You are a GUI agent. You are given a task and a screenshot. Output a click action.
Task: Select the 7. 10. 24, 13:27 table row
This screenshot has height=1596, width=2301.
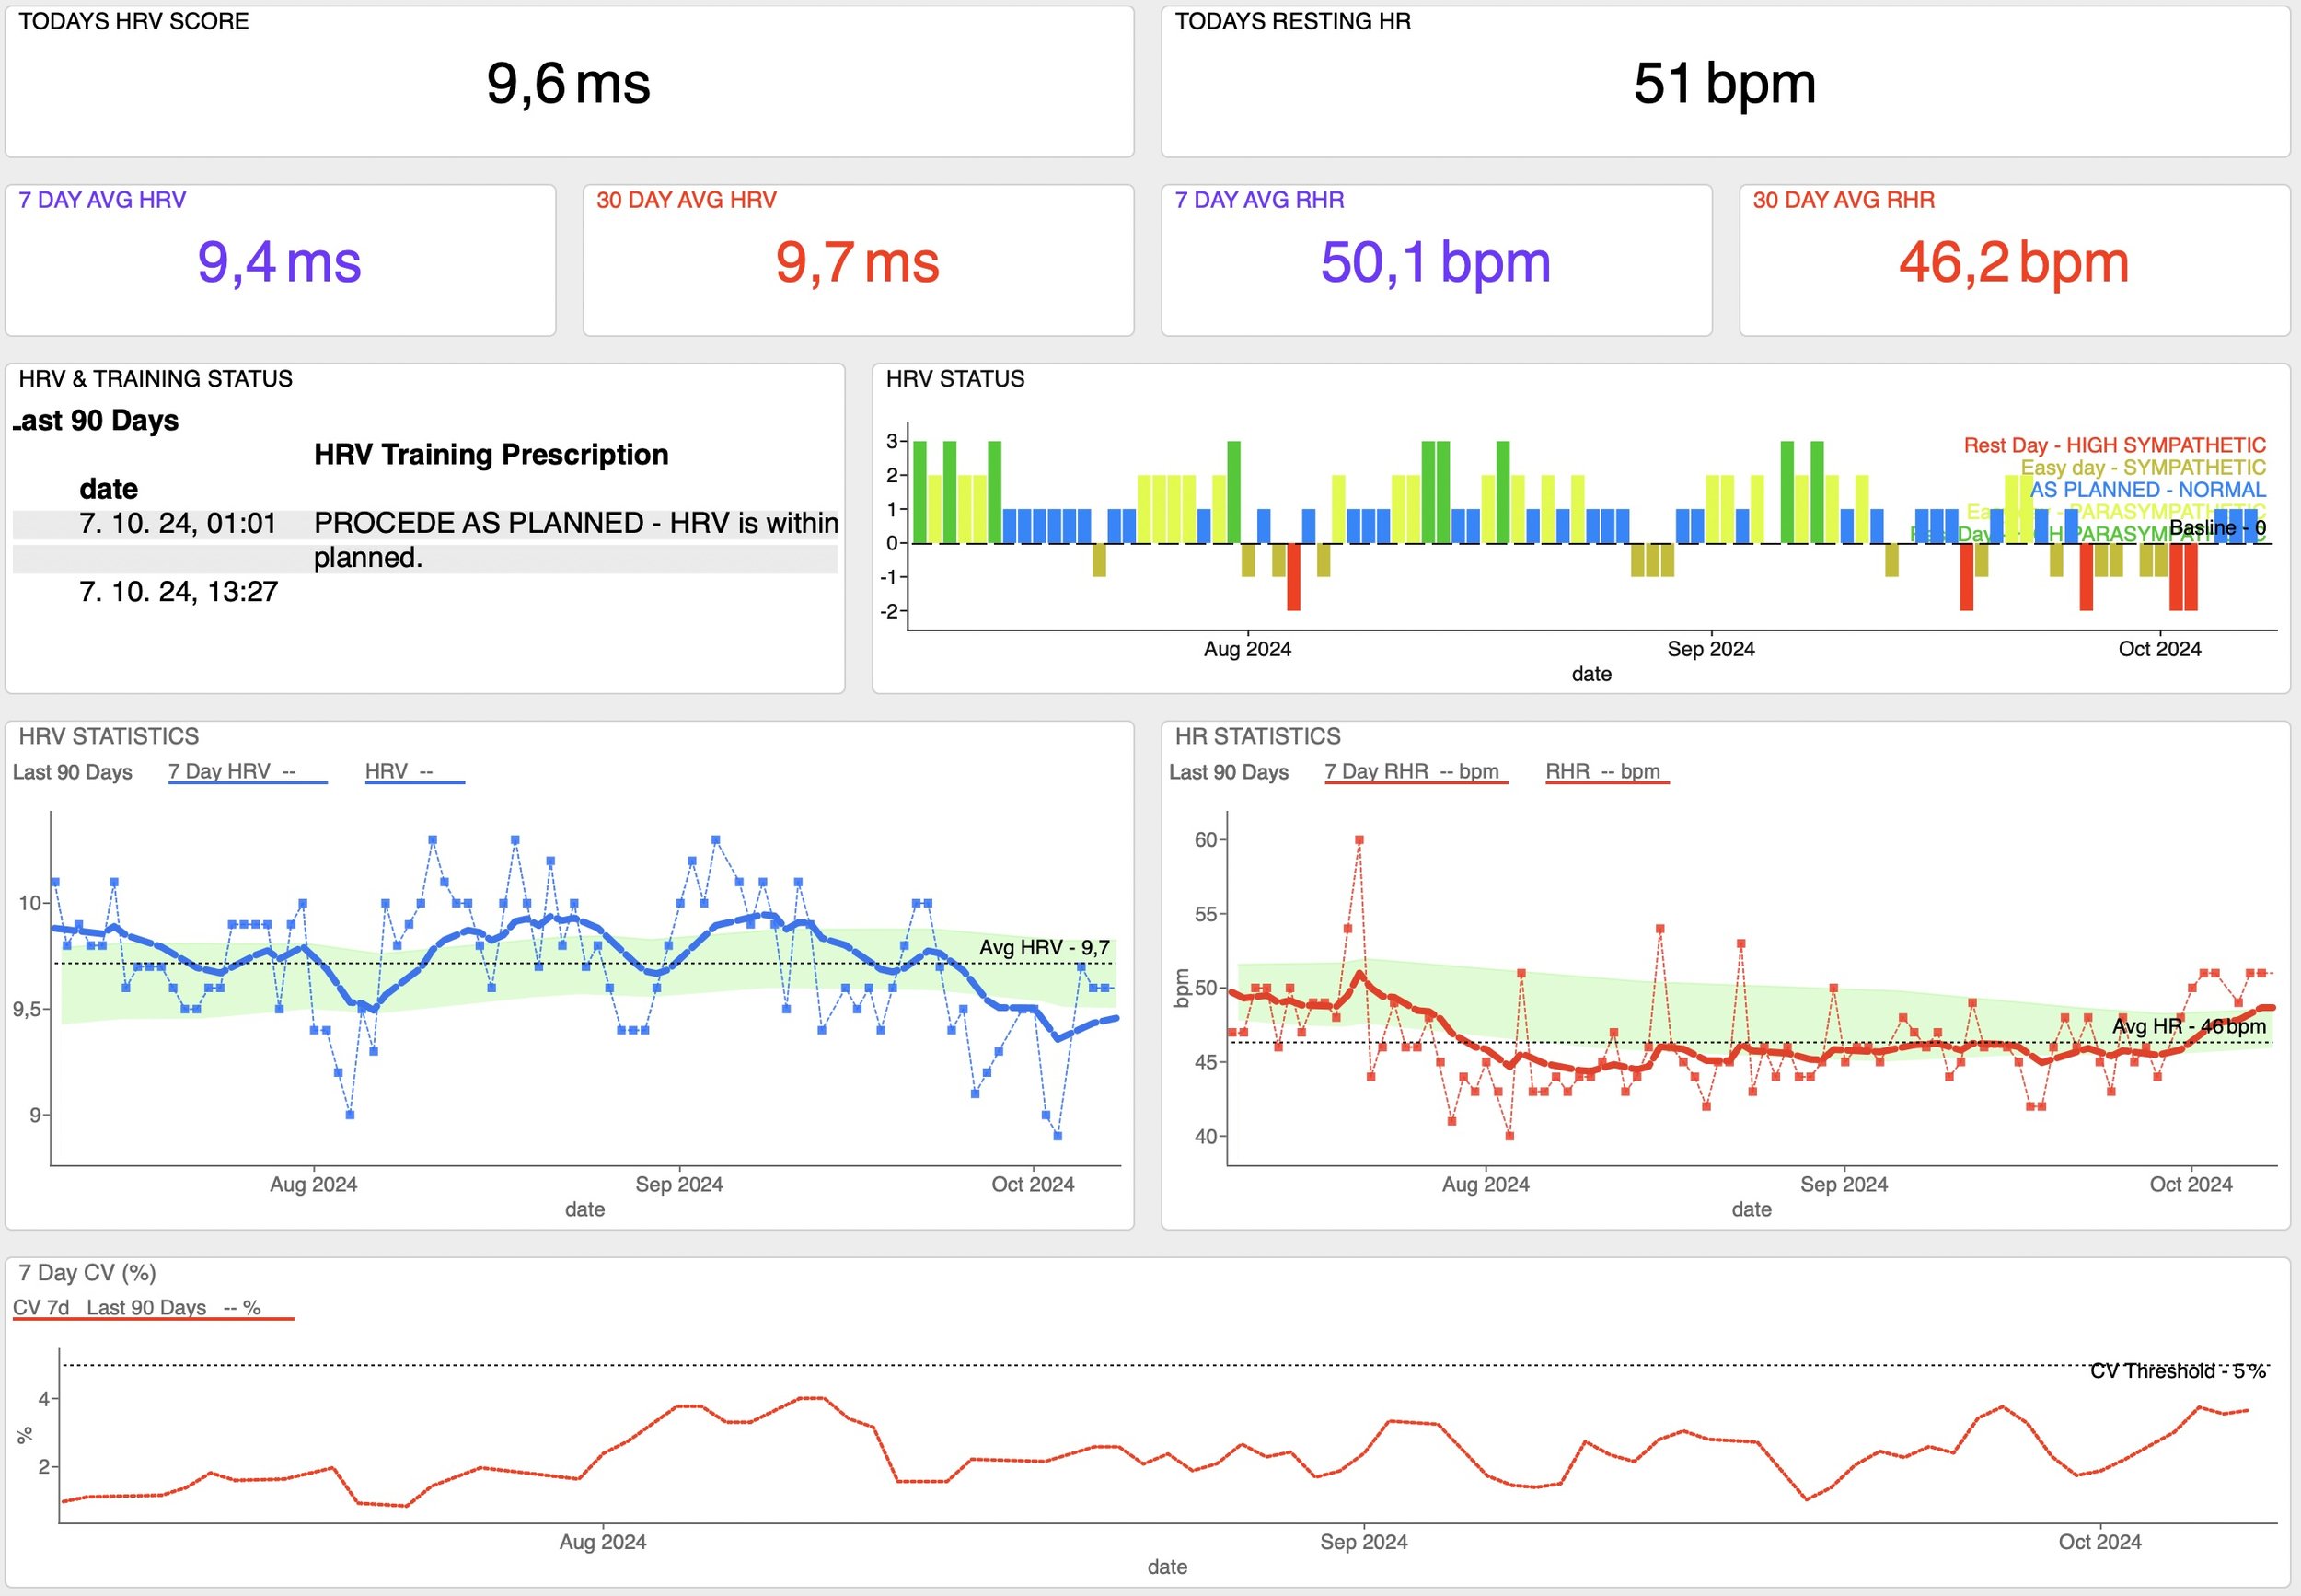tap(178, 592)
